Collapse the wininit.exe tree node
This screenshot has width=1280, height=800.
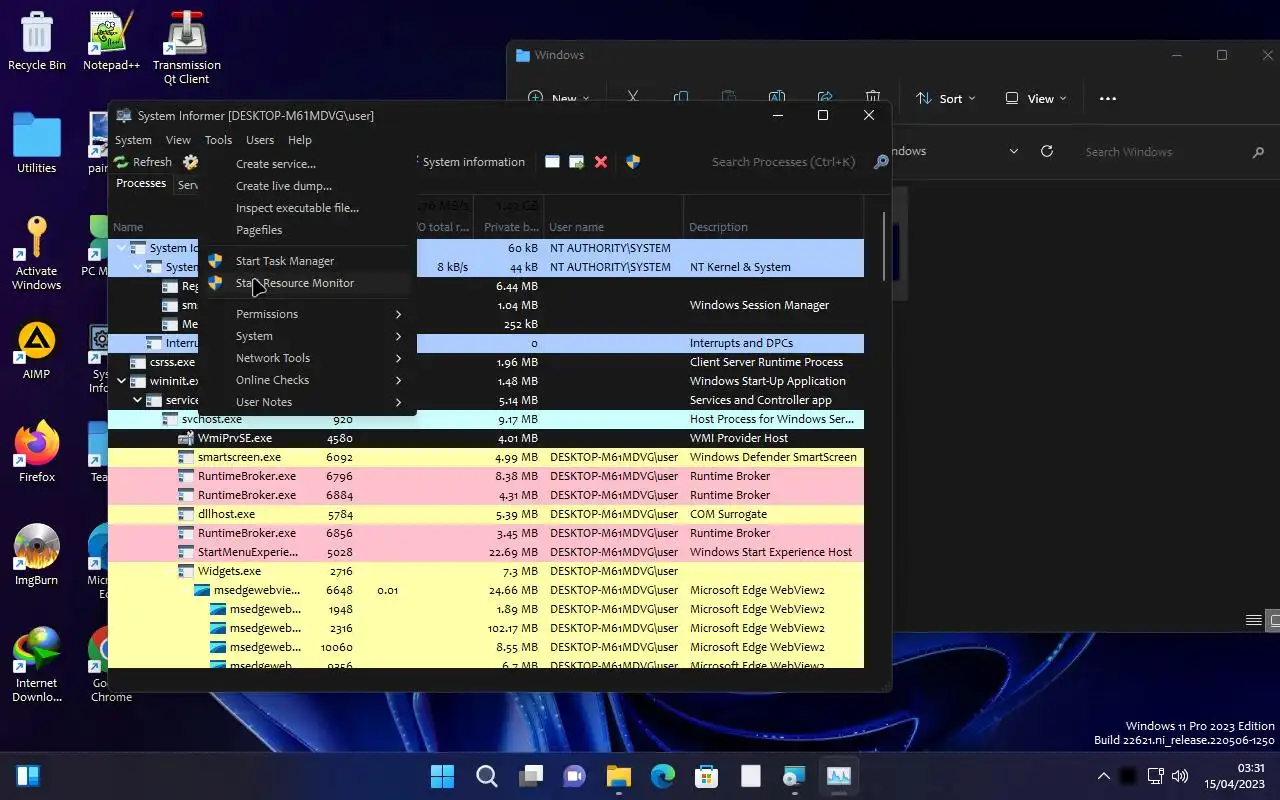pos(122,381)
